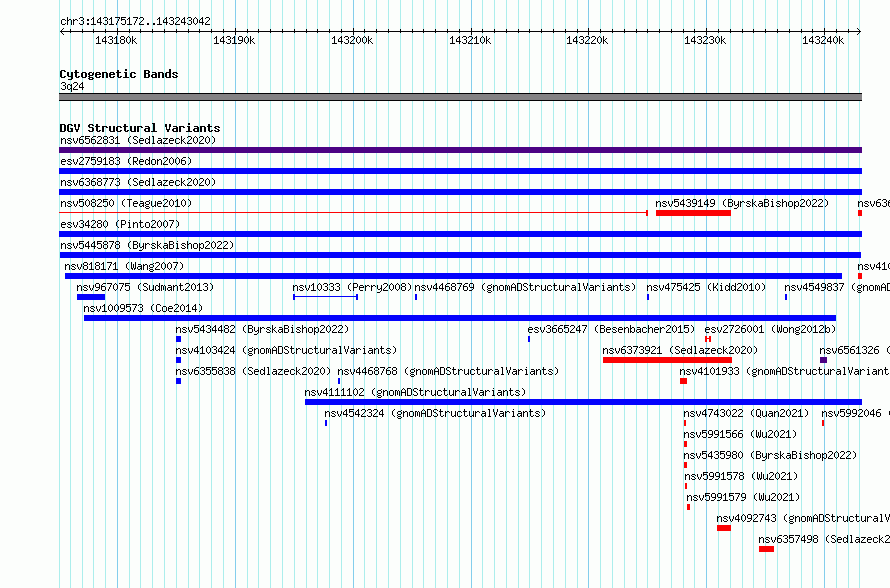Select the nsv818171 (Wang2007) label
This screenshot has height=588, width=890.
tap(124, 266)
